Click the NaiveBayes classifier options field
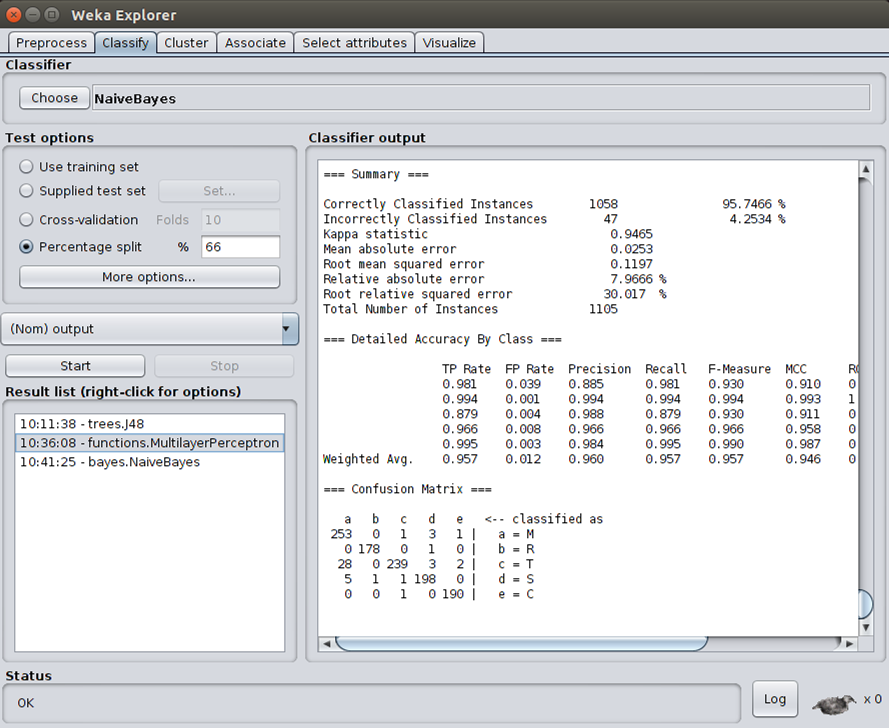889x728 pixels. click(x=481, y=98)
